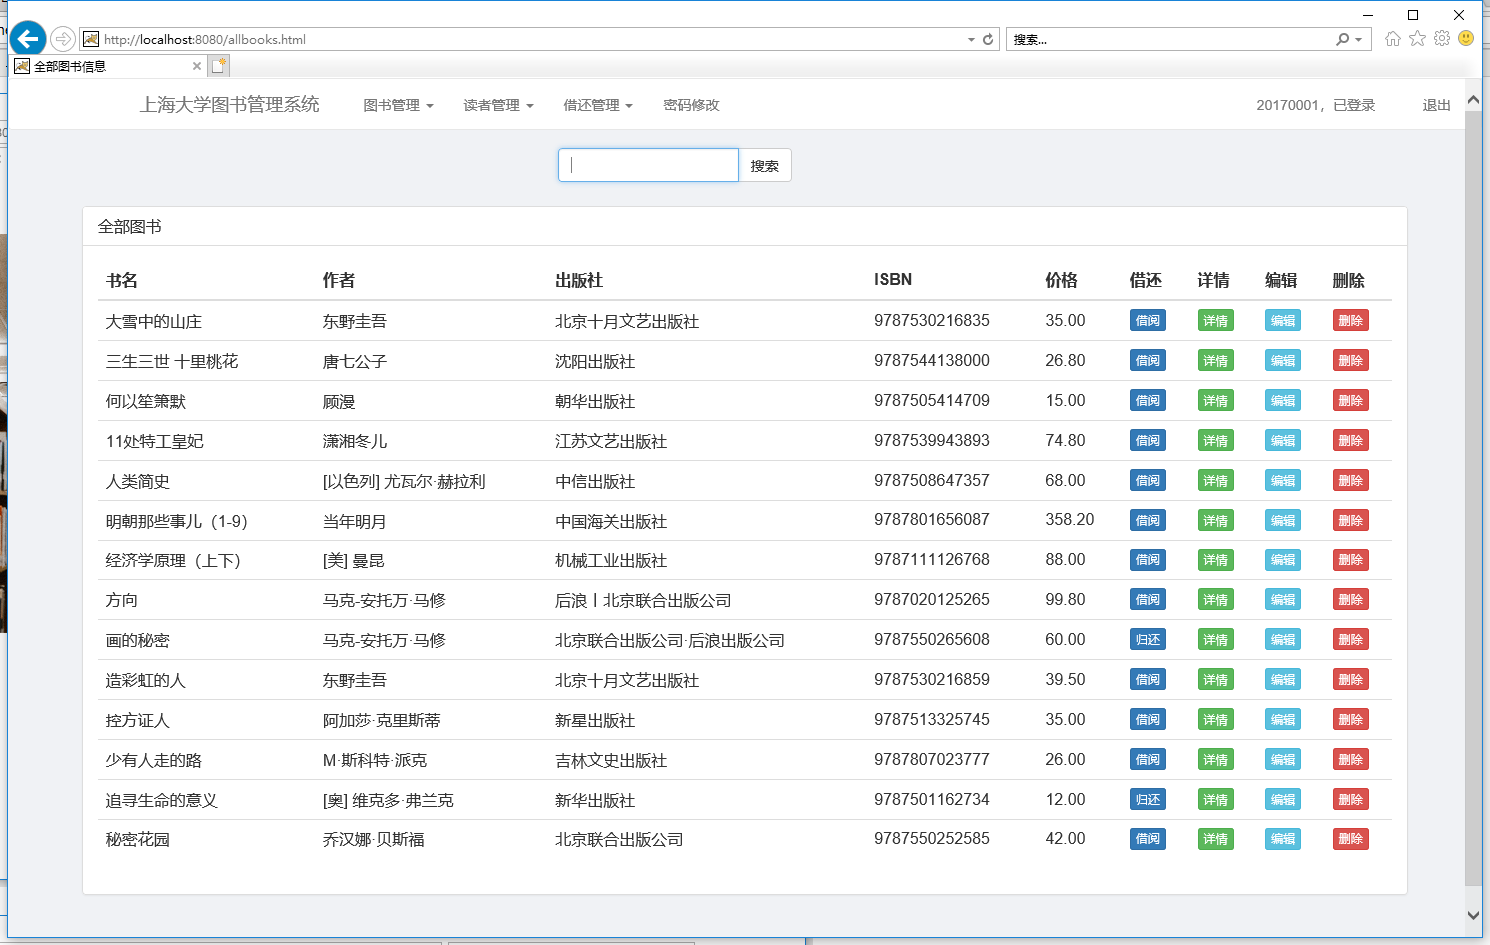Image resolution: width=1490 pixels, height=945 pixels.
Task: Click 借阅 button for 大雪中的山庄
Action: pos(1147,321)
